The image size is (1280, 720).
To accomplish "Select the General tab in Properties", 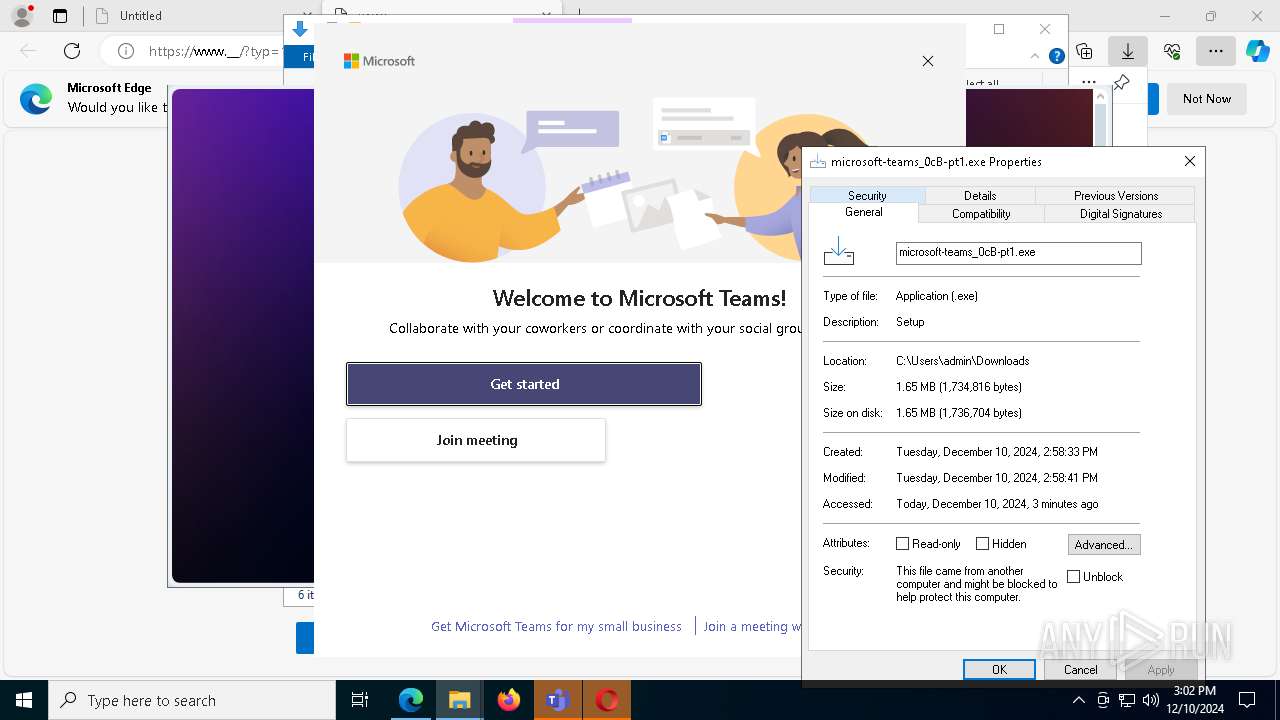I will pos(864,212).
